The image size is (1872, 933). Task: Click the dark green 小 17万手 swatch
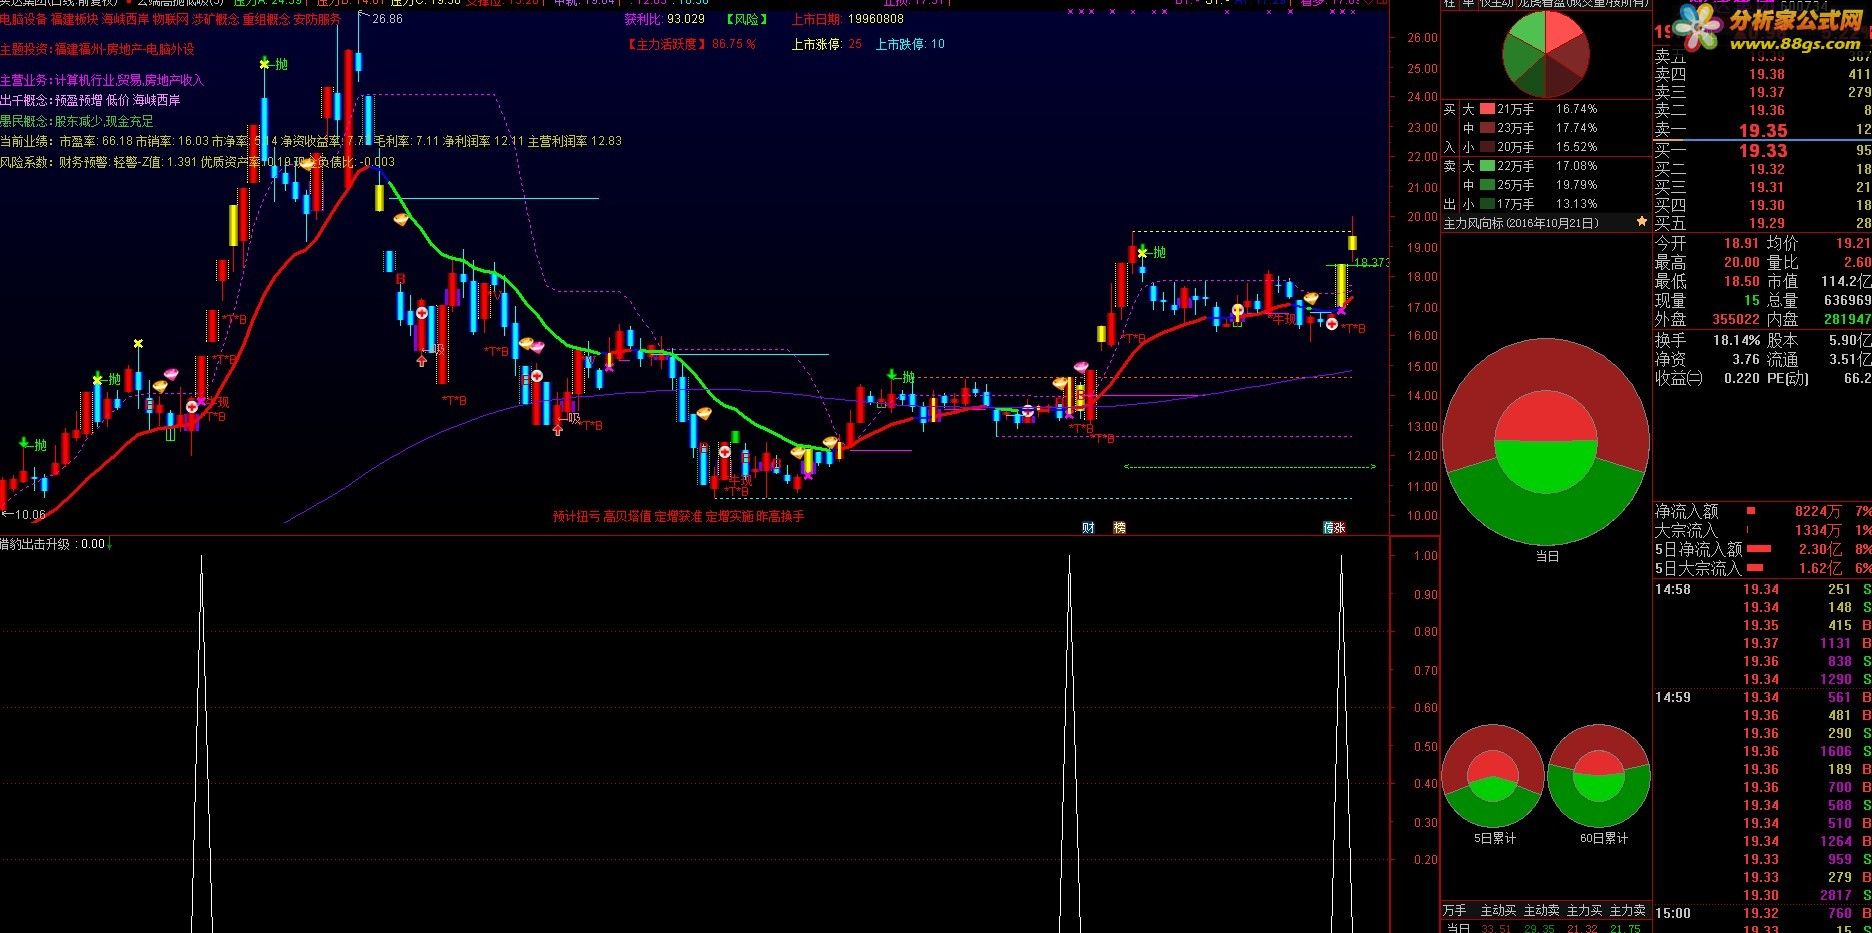click(x=1487, y=204)
